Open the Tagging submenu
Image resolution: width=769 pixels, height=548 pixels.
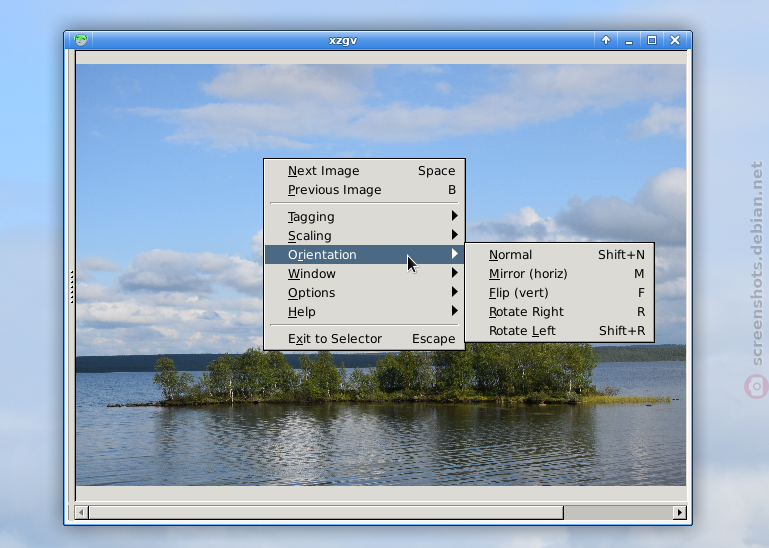click(x=364, y=216)
